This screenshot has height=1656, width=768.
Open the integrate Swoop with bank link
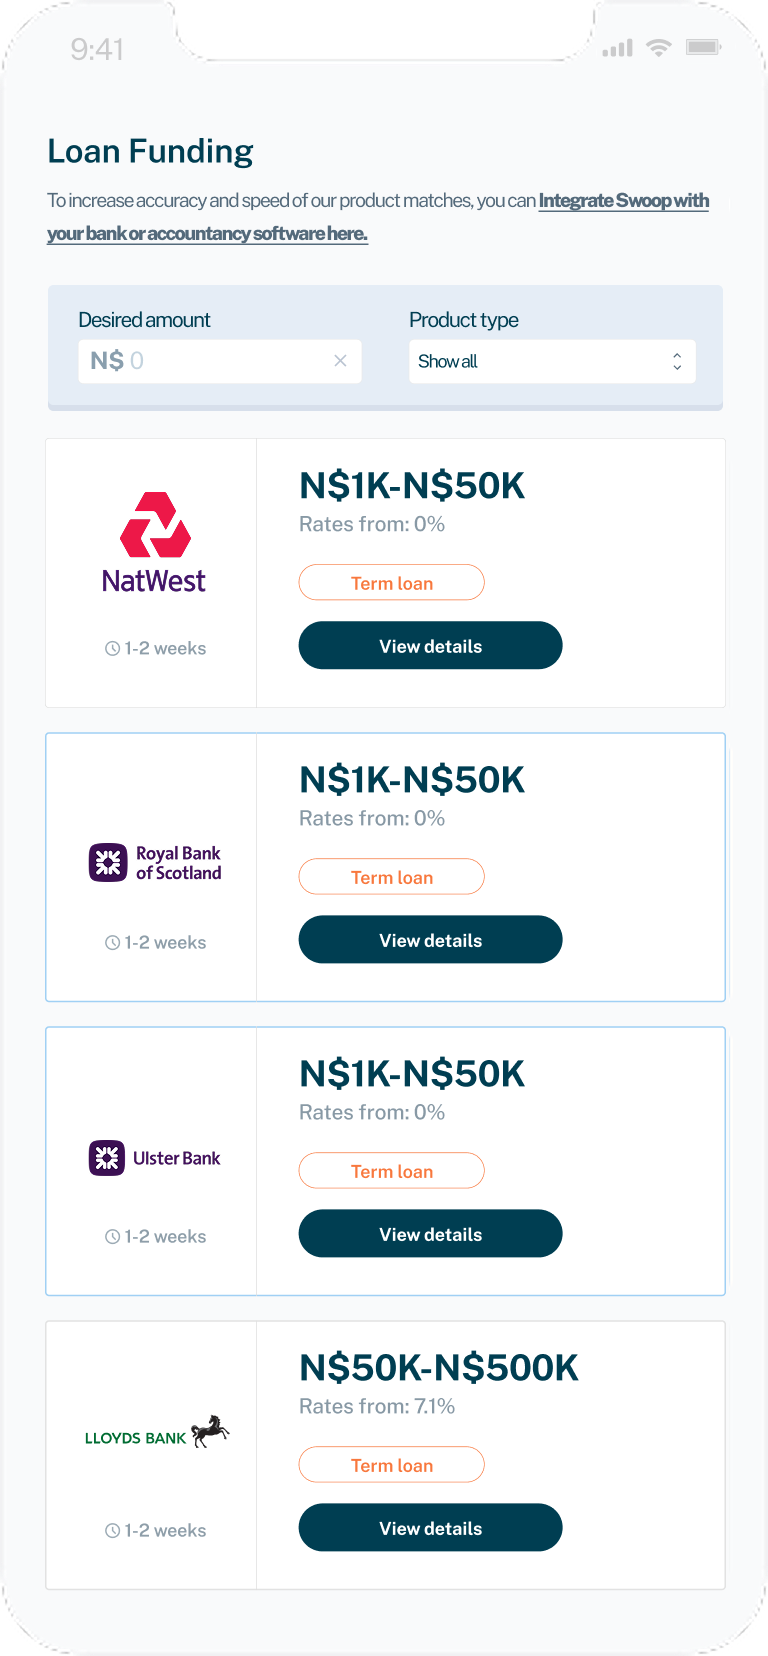click(x=623, y=201)
